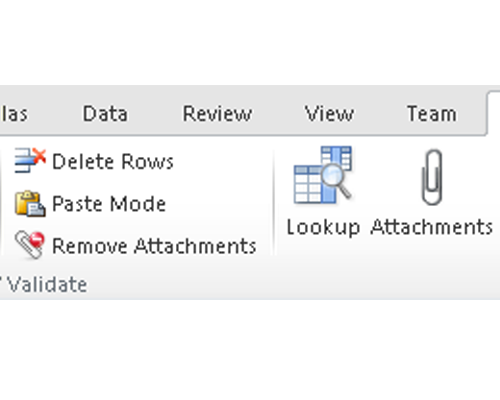500x400 pixels.
Task: Switch to the Data tab
Action: 105,114
